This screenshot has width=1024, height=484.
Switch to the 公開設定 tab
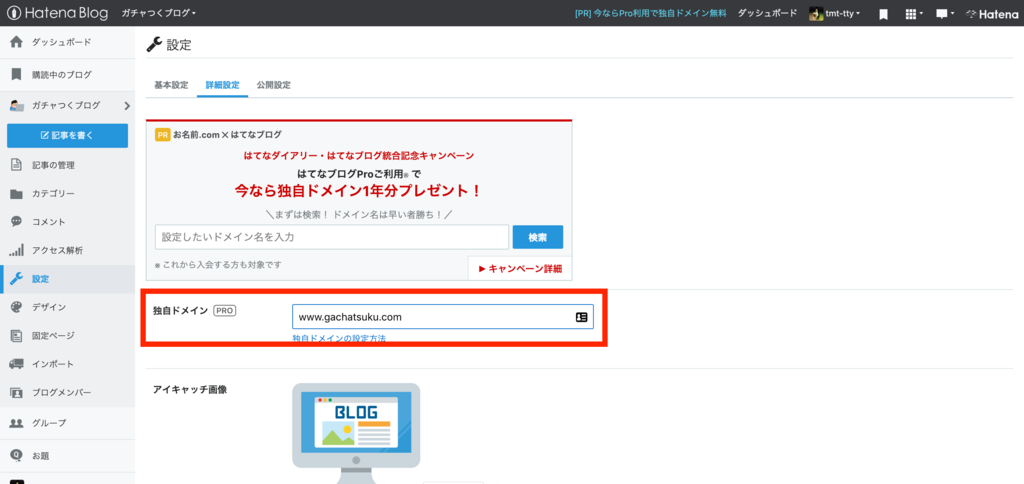click(x=274, y=85)
